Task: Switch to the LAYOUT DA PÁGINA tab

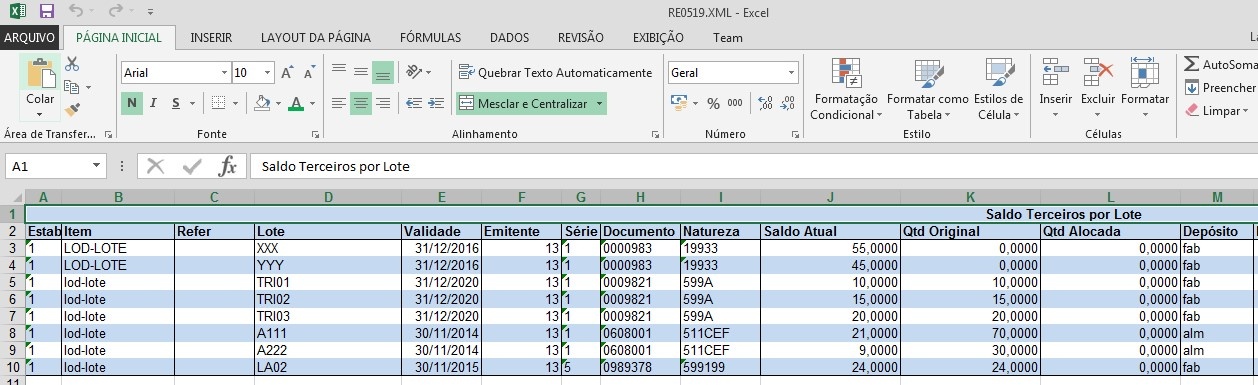Action: pyautogui.click(x=315, y=38)
